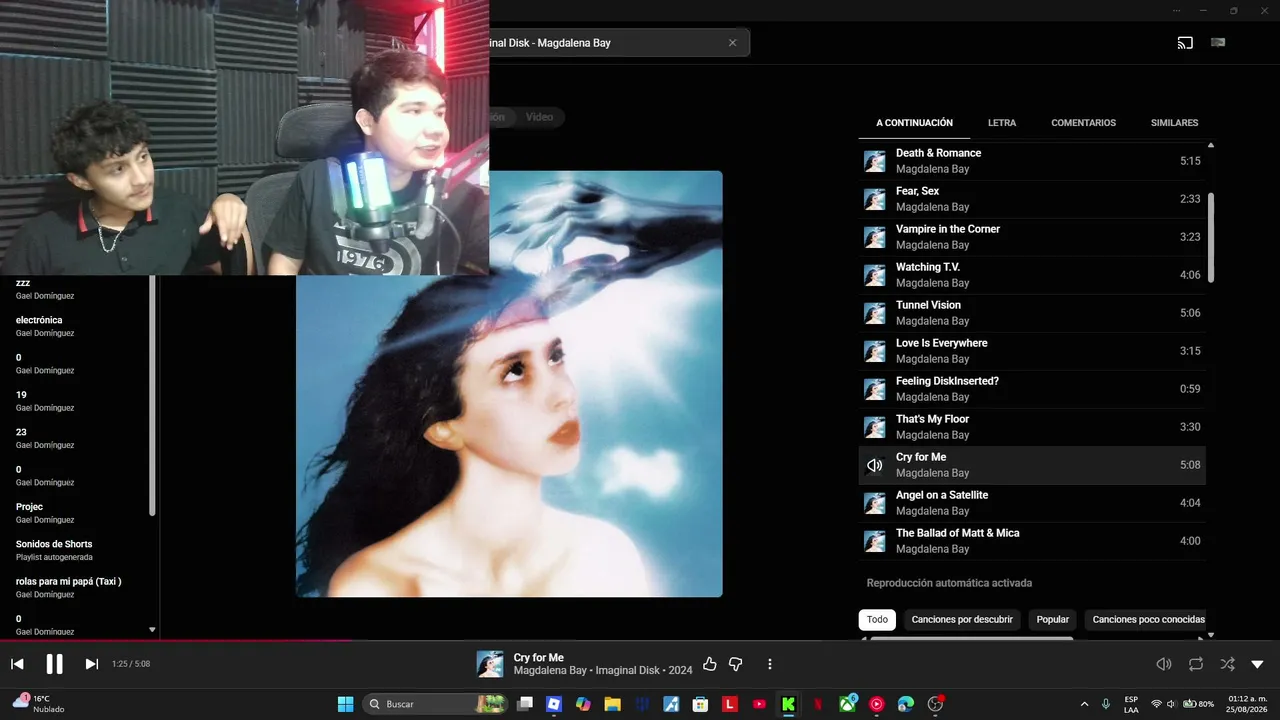Click the sidebar playlist scroll-down arrow

pos(152,630)
